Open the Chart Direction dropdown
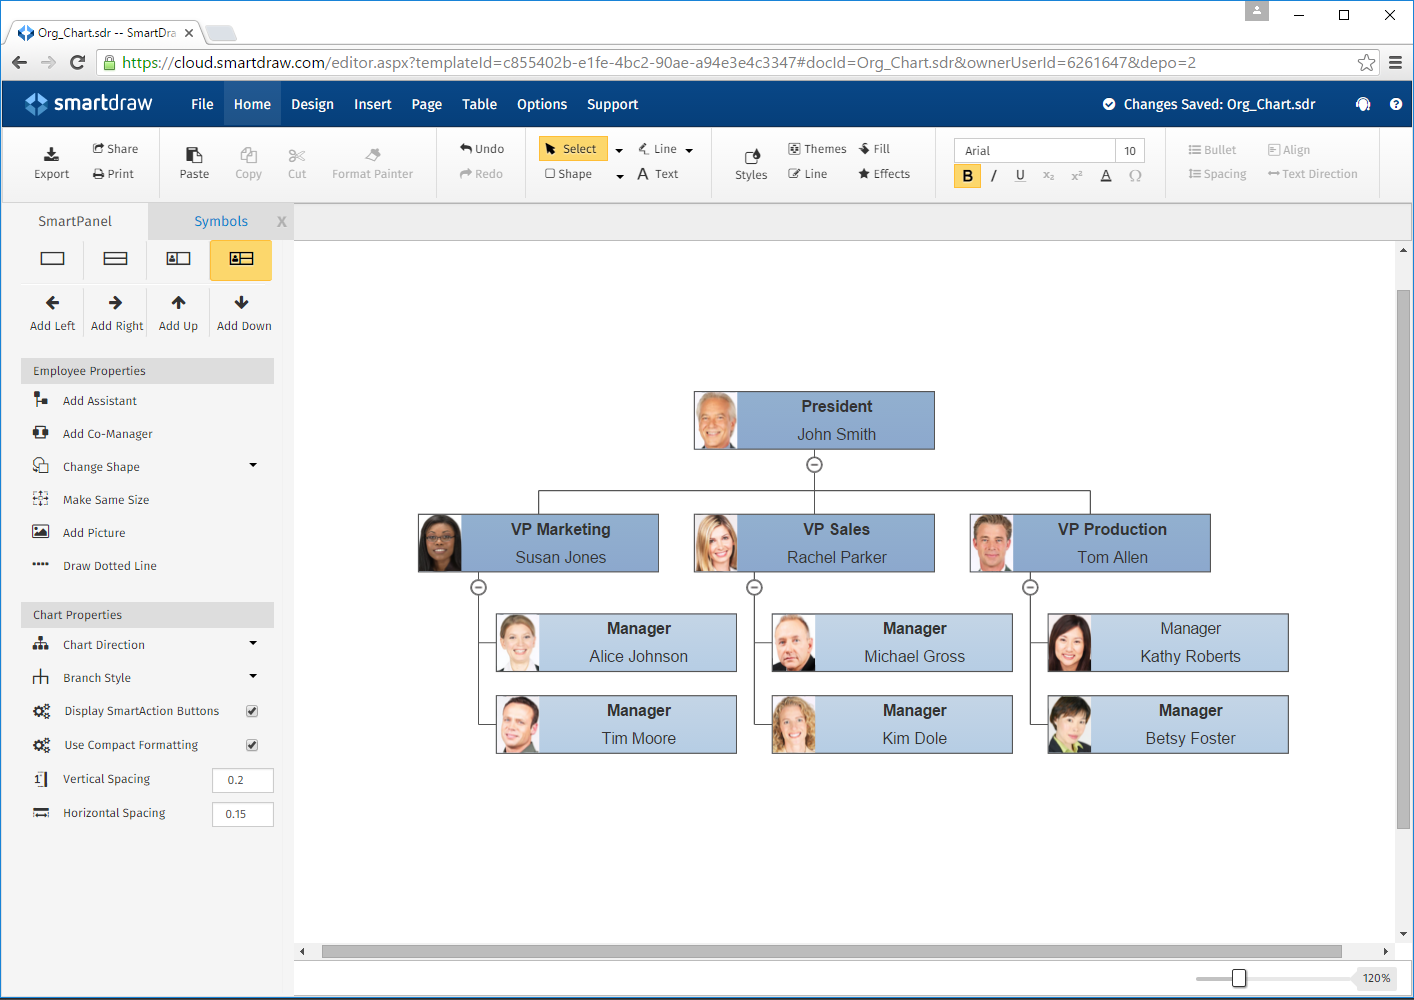The height and width of the screenshot is (1000, 1414). tap(253, 644)
